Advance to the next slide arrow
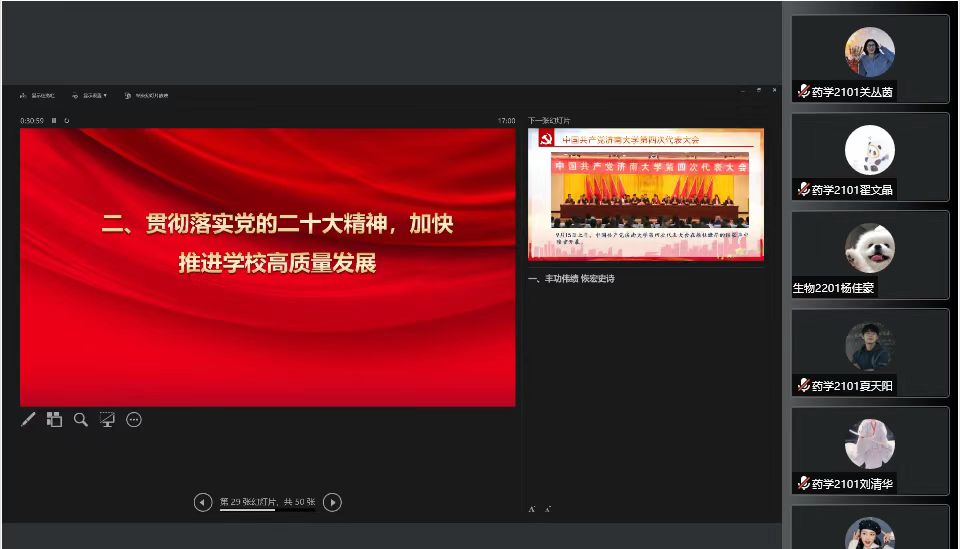The image size is (960, 549). [x=333, y=502]
